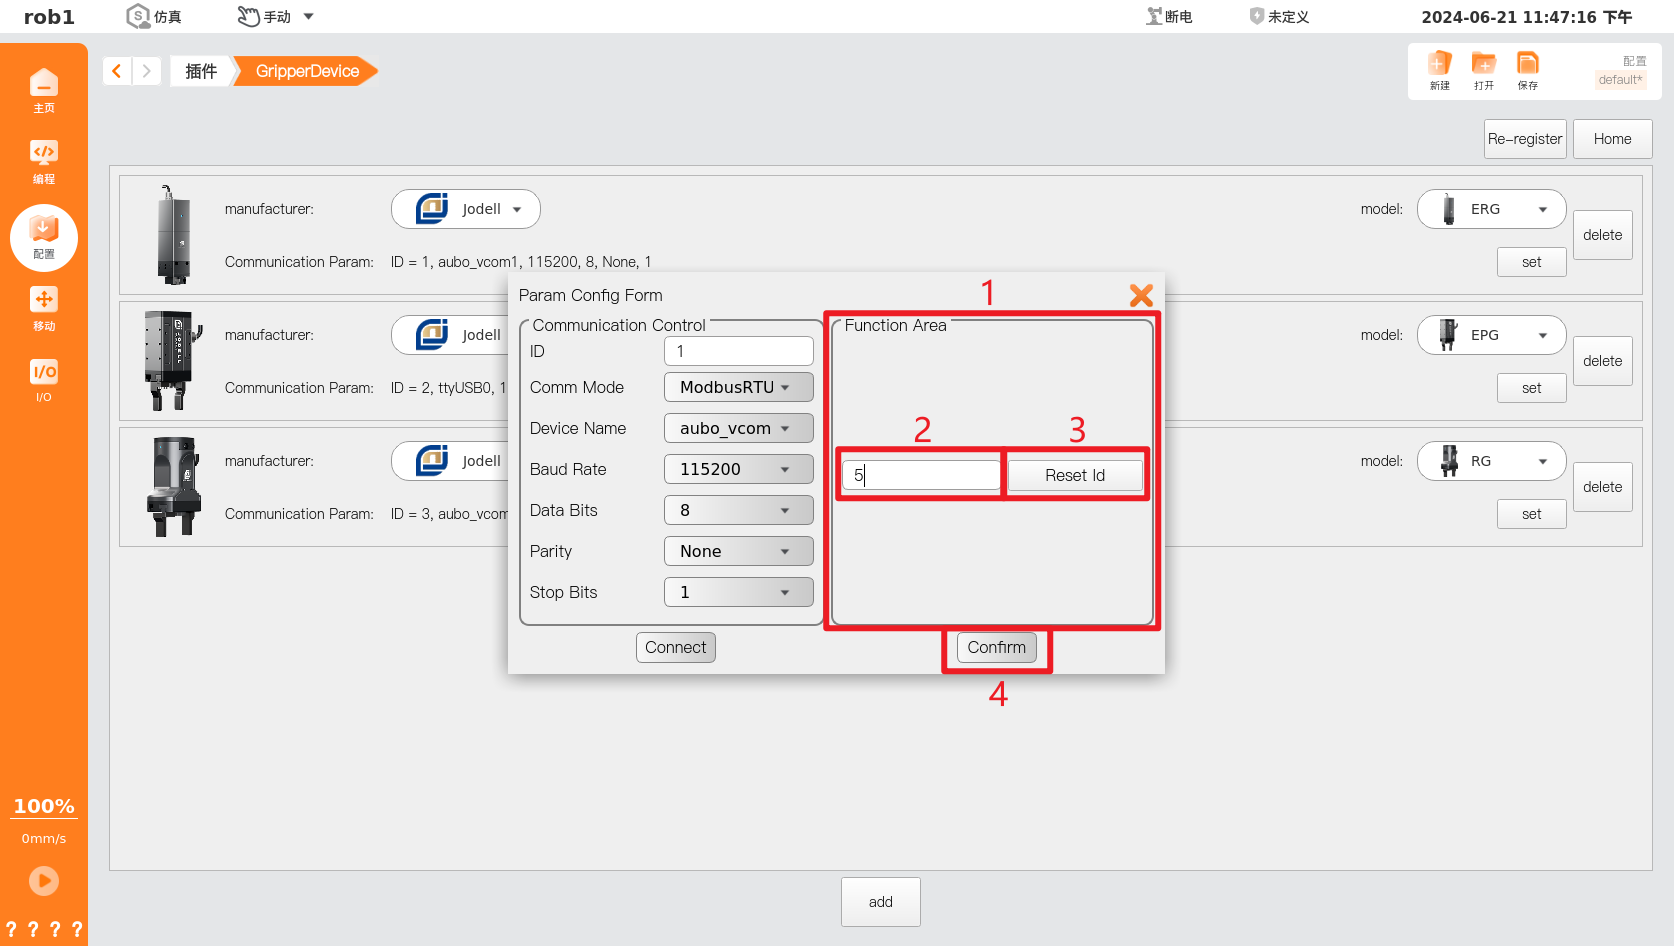The height and width of the screenshot is (946, 1674).
Task: Select the 移动 move sidebar icon
Action: [44, 305]
